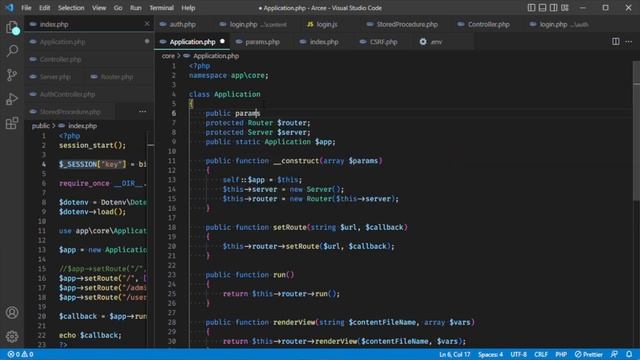640x360 pixels.
Task: Click the Split Editor Right icon
Action: [x=616, y=42]
